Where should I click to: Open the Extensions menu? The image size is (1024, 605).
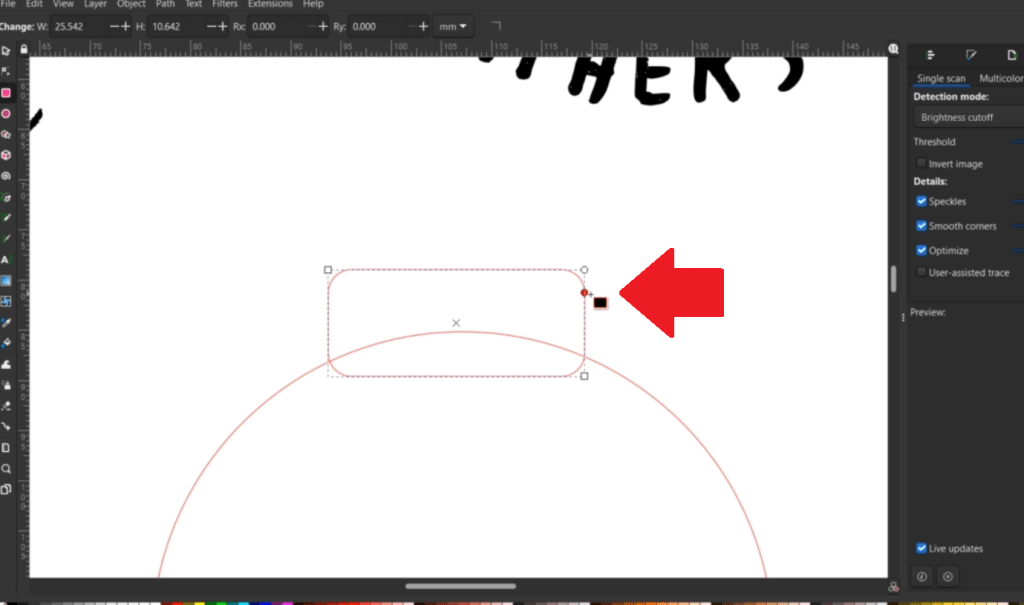pos(270,4)
